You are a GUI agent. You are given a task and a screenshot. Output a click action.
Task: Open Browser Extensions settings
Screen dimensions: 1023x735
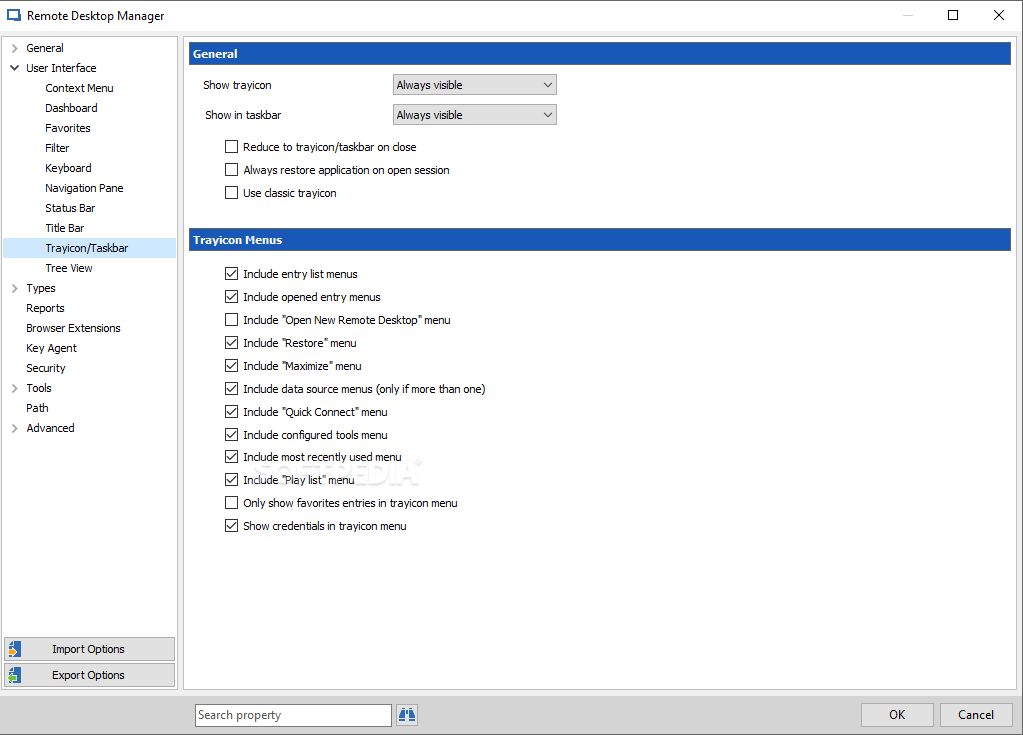pos(73,328)
